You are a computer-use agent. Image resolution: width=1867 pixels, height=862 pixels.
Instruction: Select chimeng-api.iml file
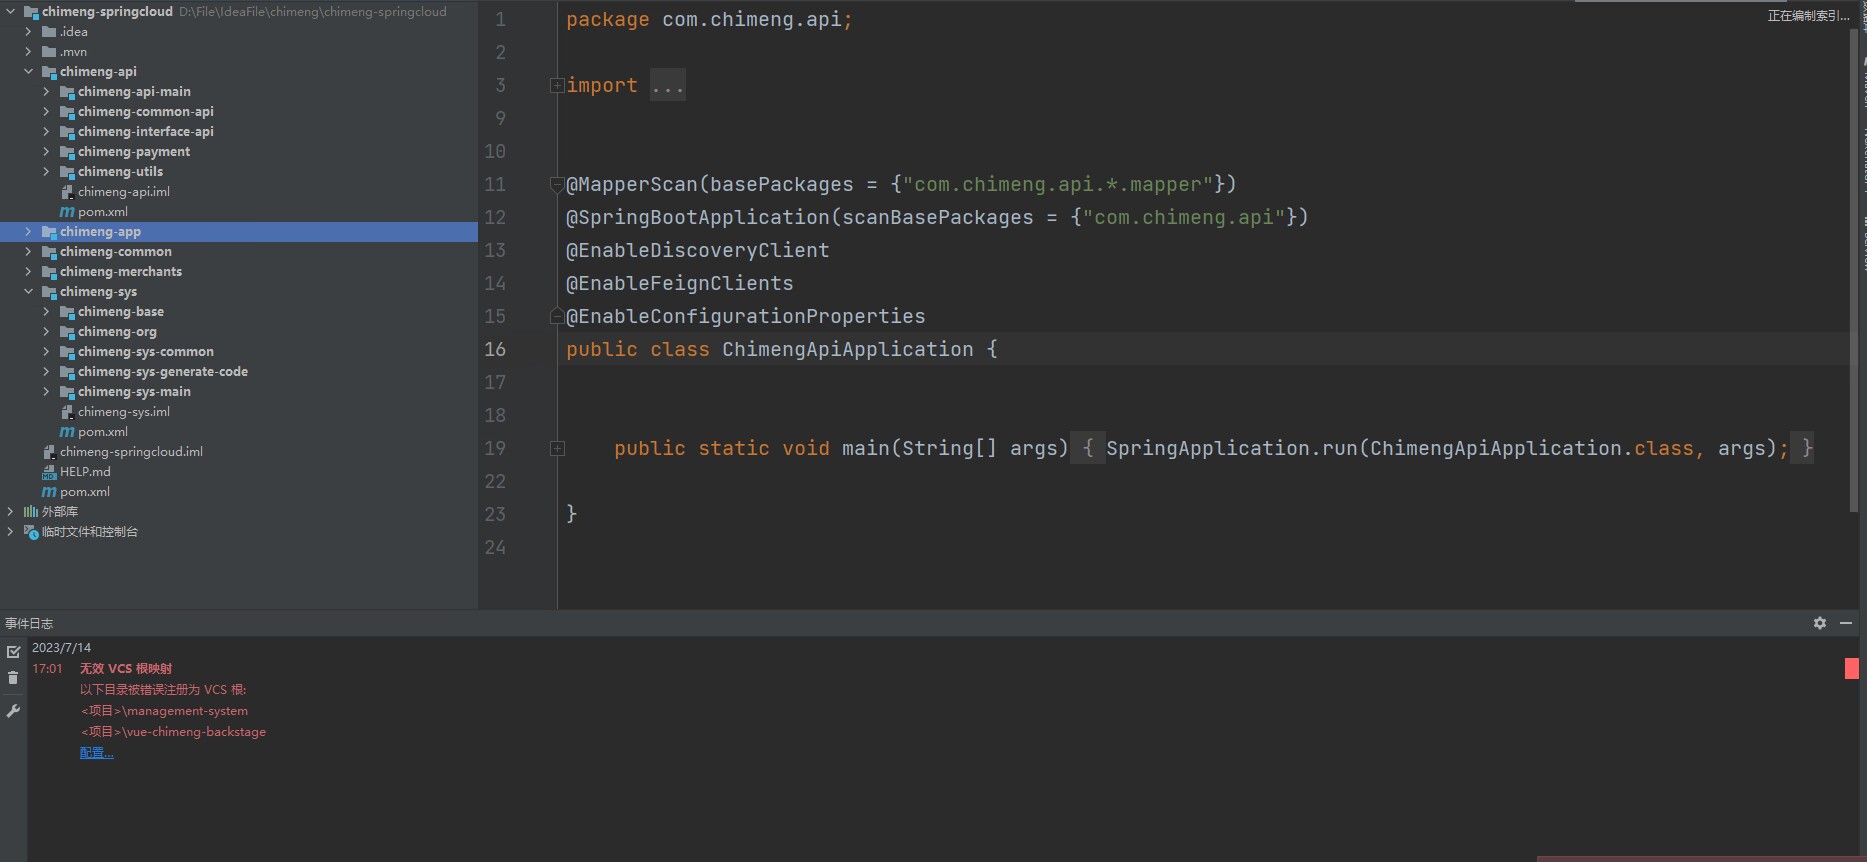click(x=124, y=192)
